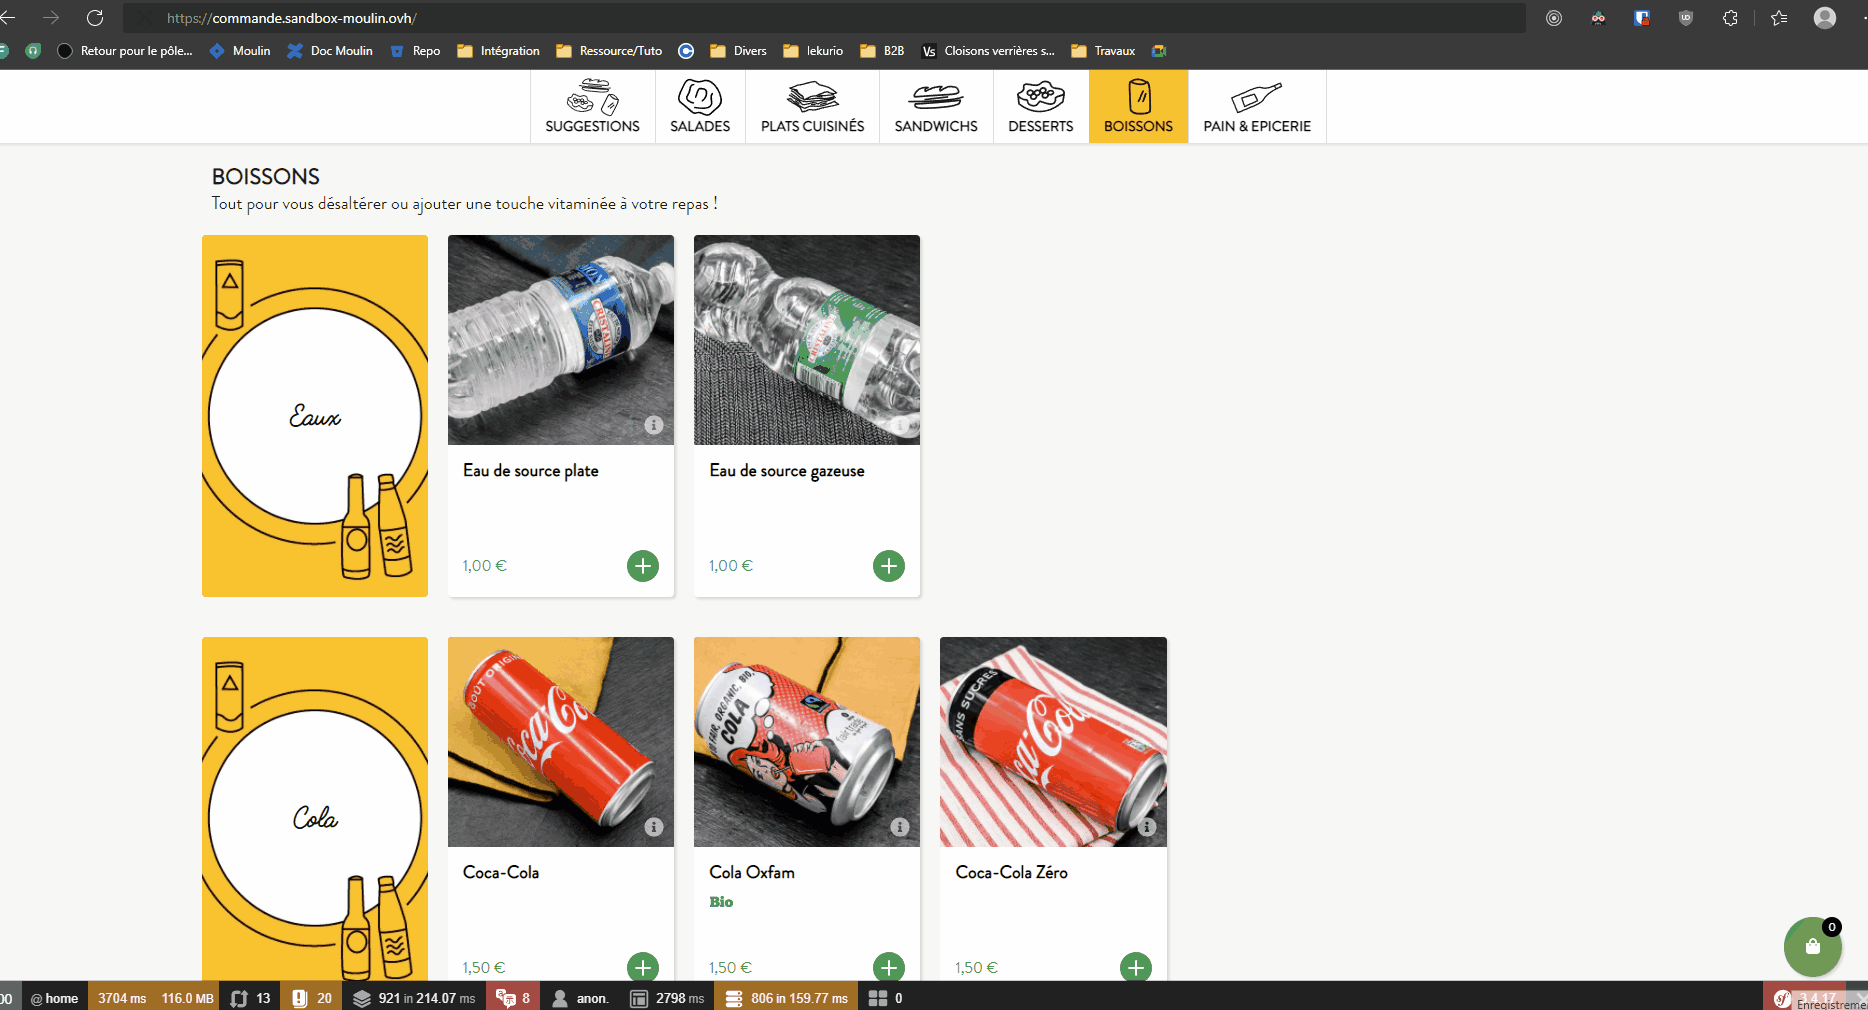Open PAIN & EPICERIE tab
The width and height of the screenshot is (1868, 1010).
(x=1257, y=107)
